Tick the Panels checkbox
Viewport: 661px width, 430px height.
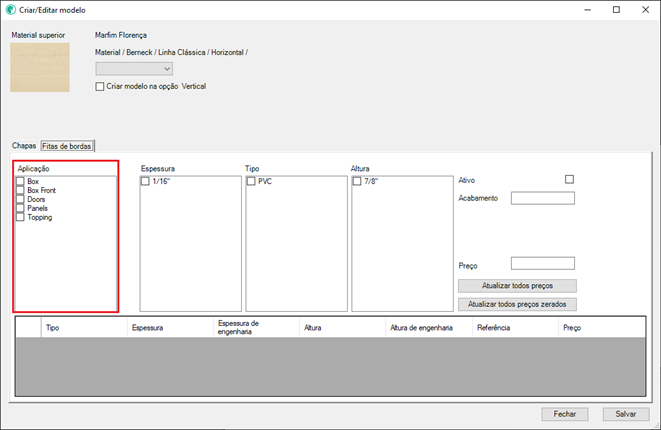pos(20,208)
